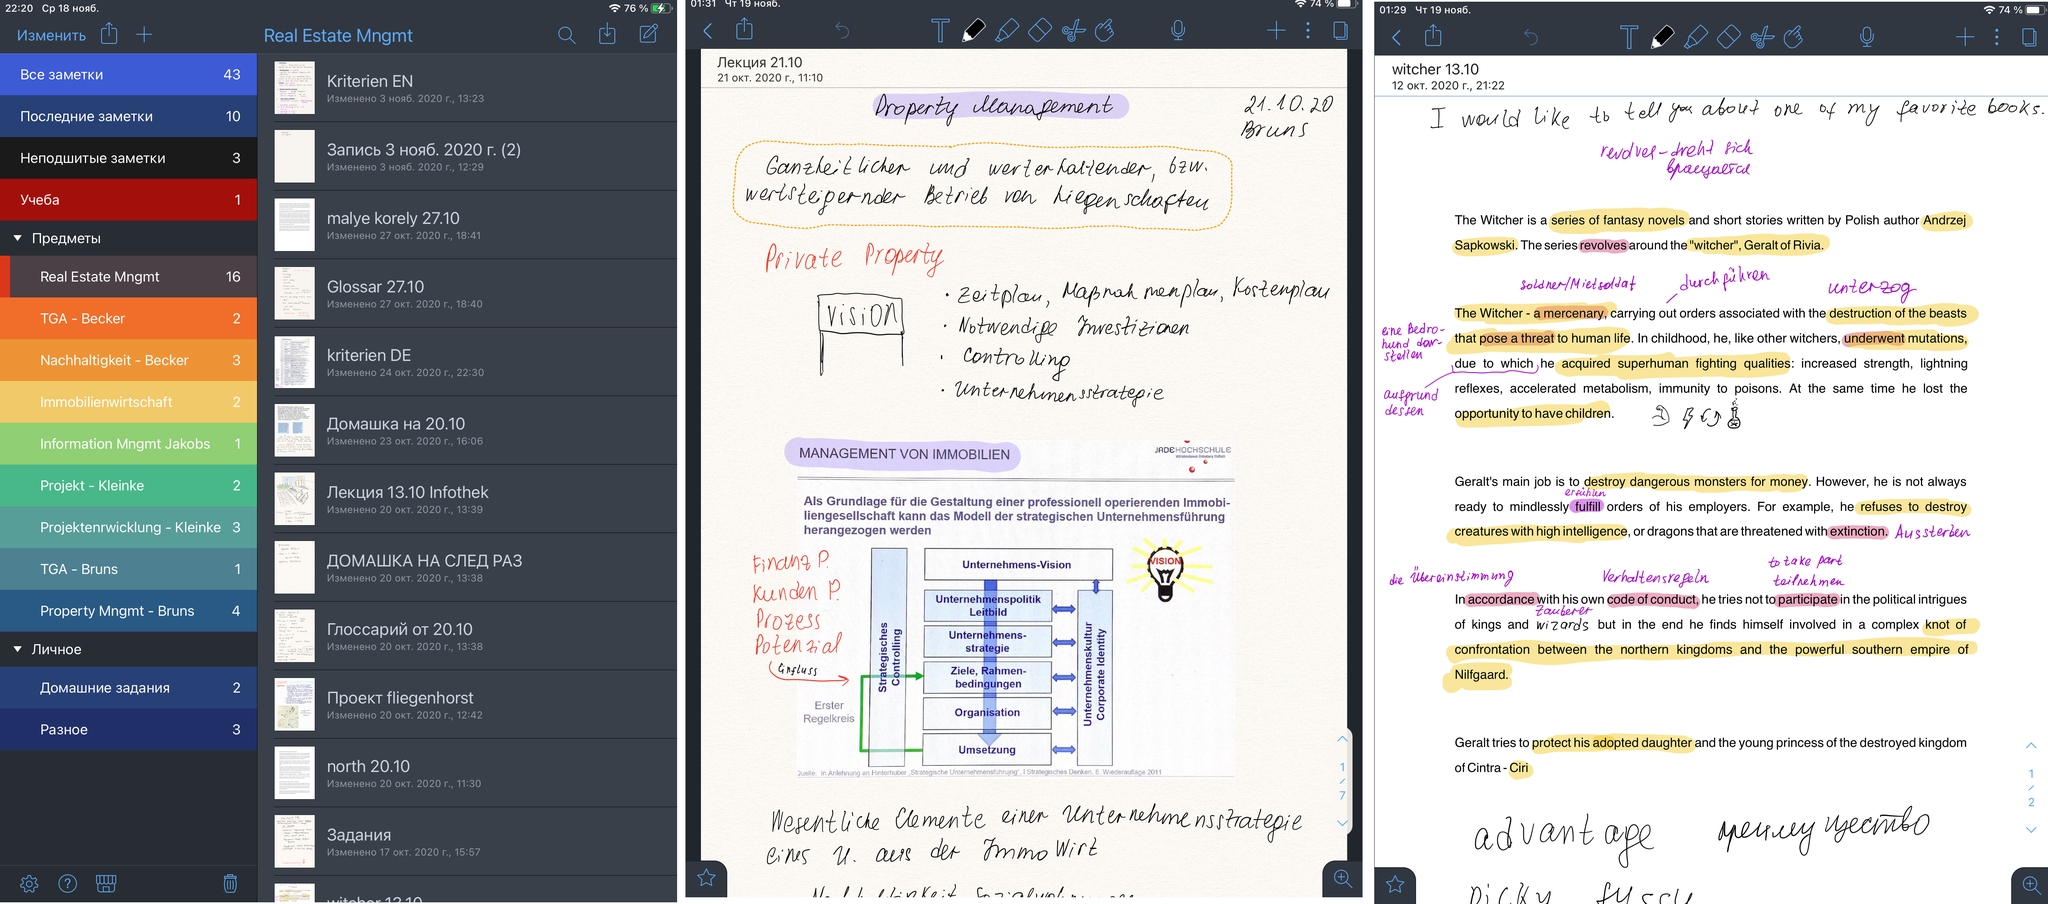Open the Property Mngmt - Bruns subject
Image resolution: width=2048 pixels, height=904 pixels.
point(128,610)
